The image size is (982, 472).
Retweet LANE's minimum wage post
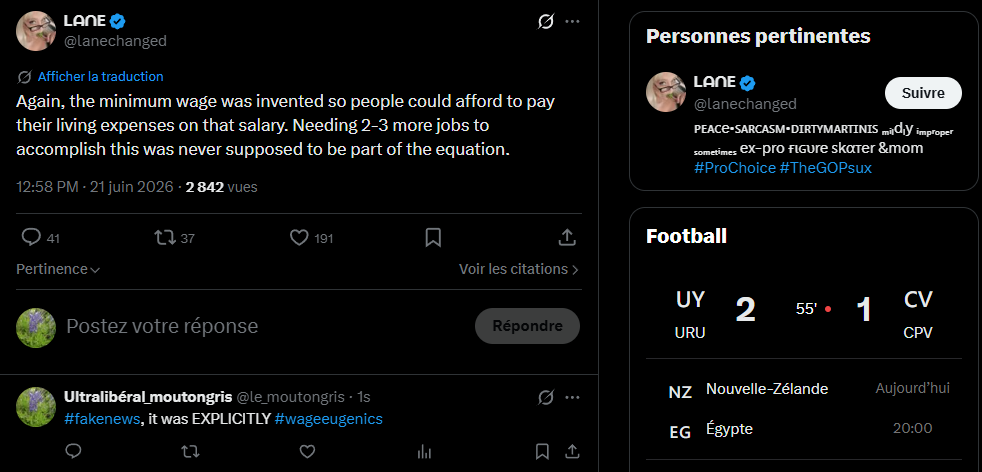click(165, 237)
